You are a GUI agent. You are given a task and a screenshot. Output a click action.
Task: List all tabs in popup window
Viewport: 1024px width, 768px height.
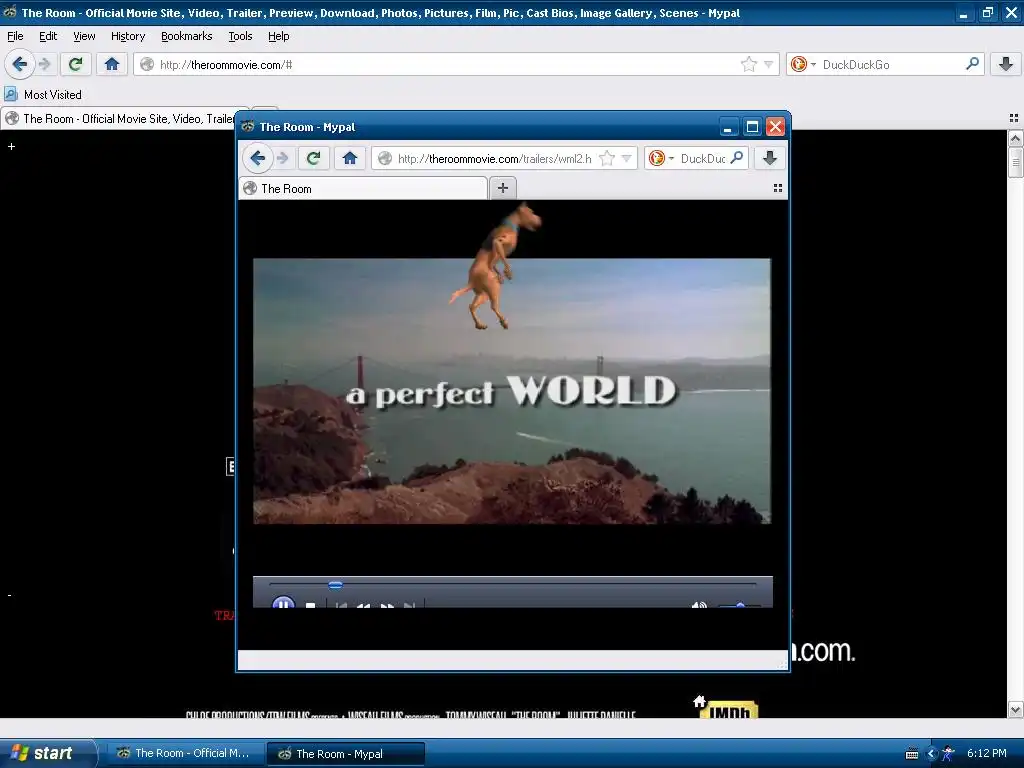click(x=777, y=188)
